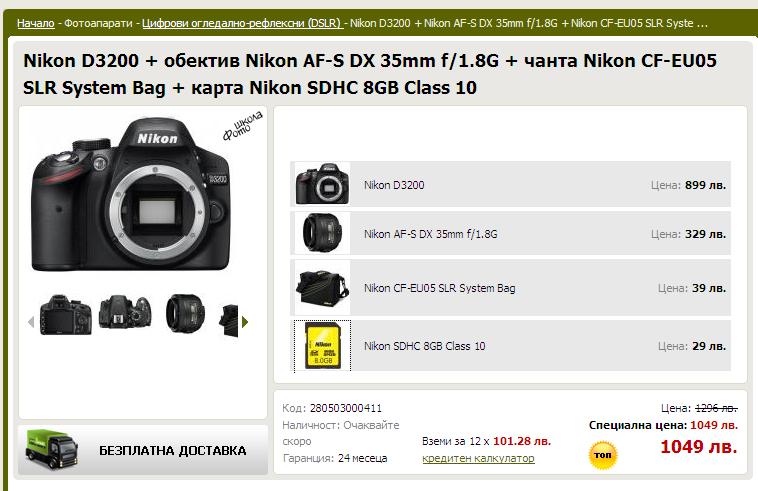Click the gallery left arrow
This screenshot has width=758, height=491.
pos(31,322)
